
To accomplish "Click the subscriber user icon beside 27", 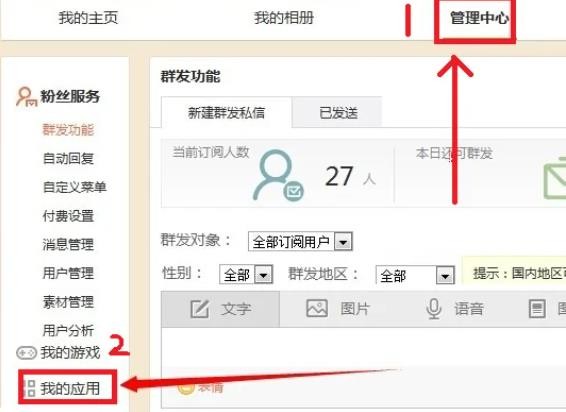I will click(x=278, y=175).
